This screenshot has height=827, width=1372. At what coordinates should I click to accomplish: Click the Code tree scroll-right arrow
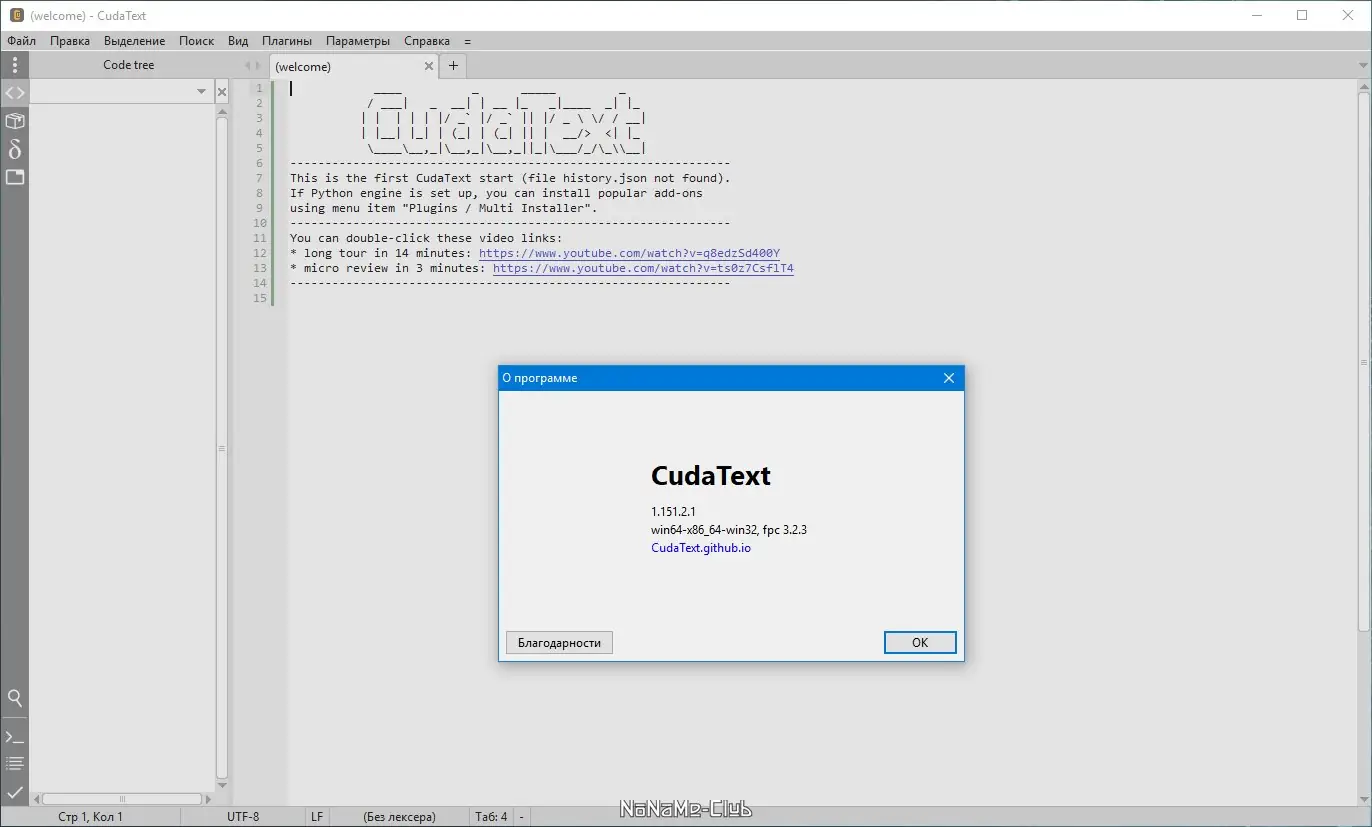pyautogui.click(x=208, y=799)
